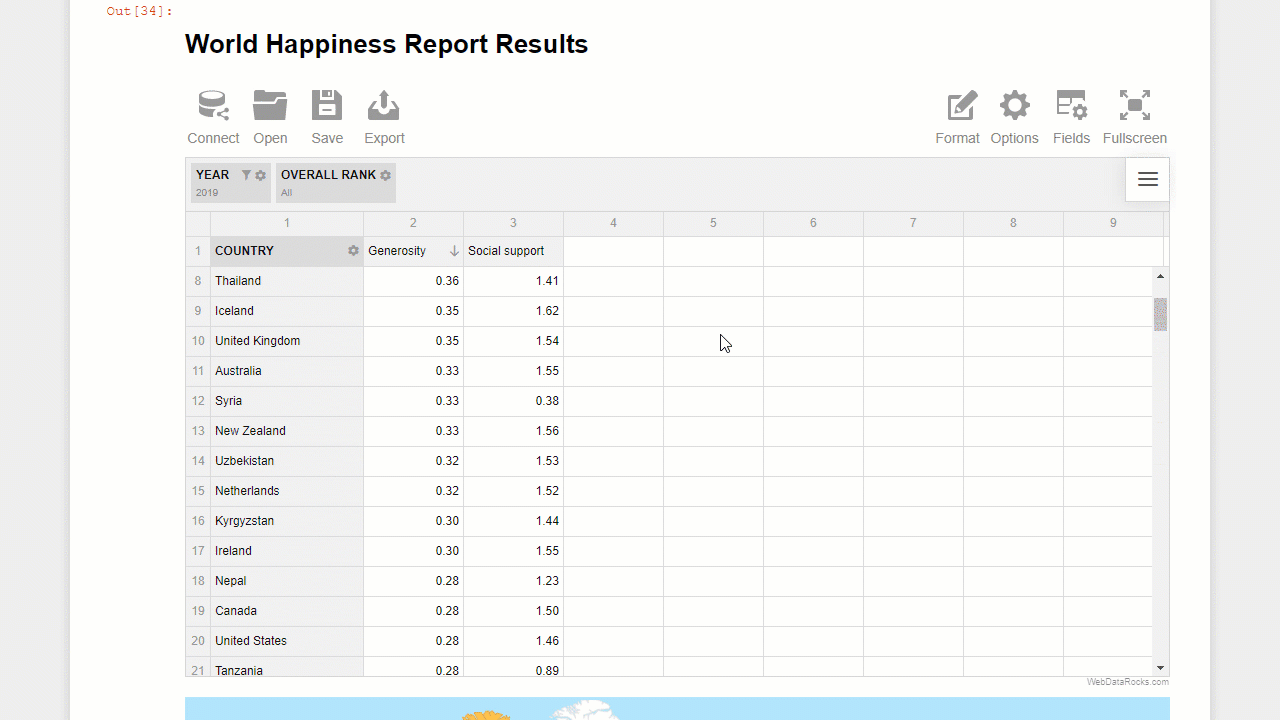Click the YEAR field settings gear
The image size is (1280, 720).
261,175
